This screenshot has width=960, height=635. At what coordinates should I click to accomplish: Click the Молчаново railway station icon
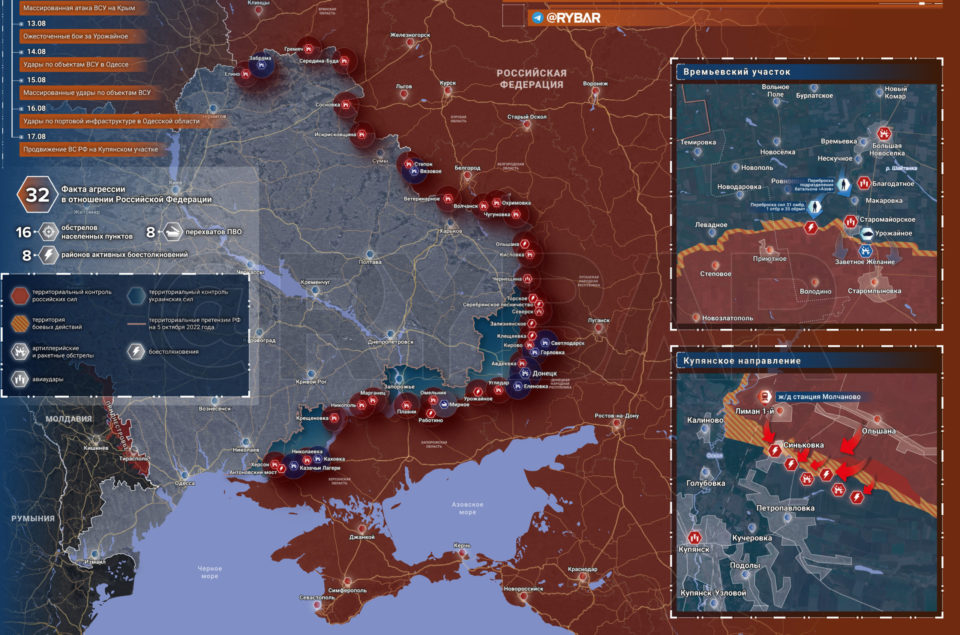[x=764, y=397]
